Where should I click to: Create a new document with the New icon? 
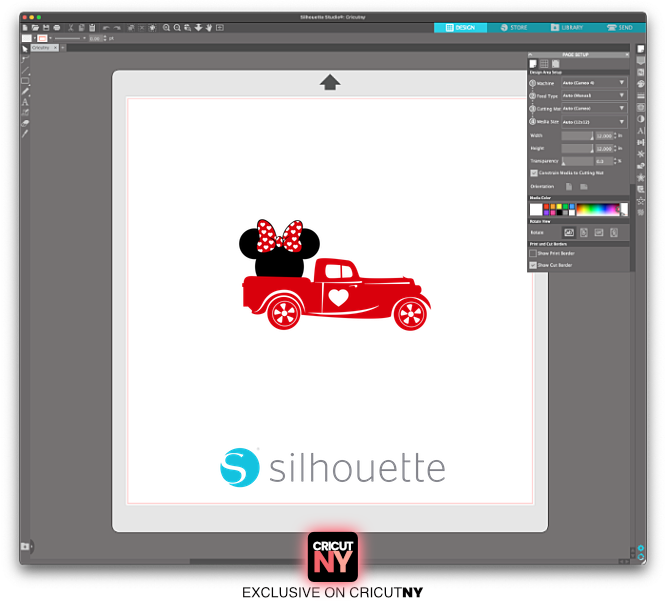25,28
